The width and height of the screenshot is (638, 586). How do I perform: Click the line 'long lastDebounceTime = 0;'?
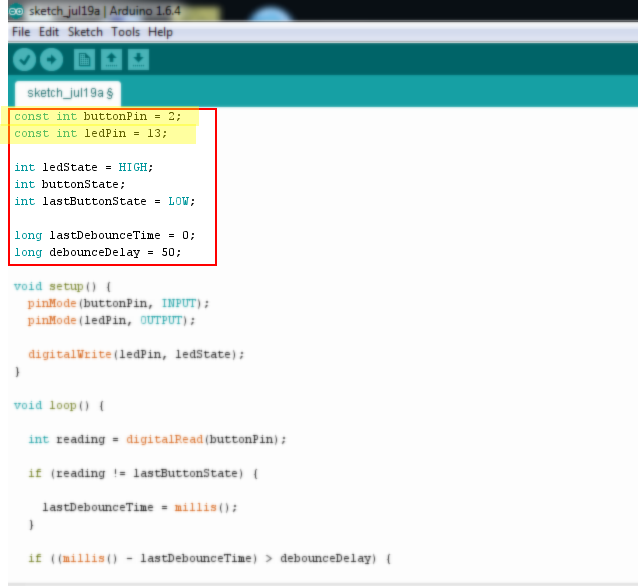[x=105, y=235]
